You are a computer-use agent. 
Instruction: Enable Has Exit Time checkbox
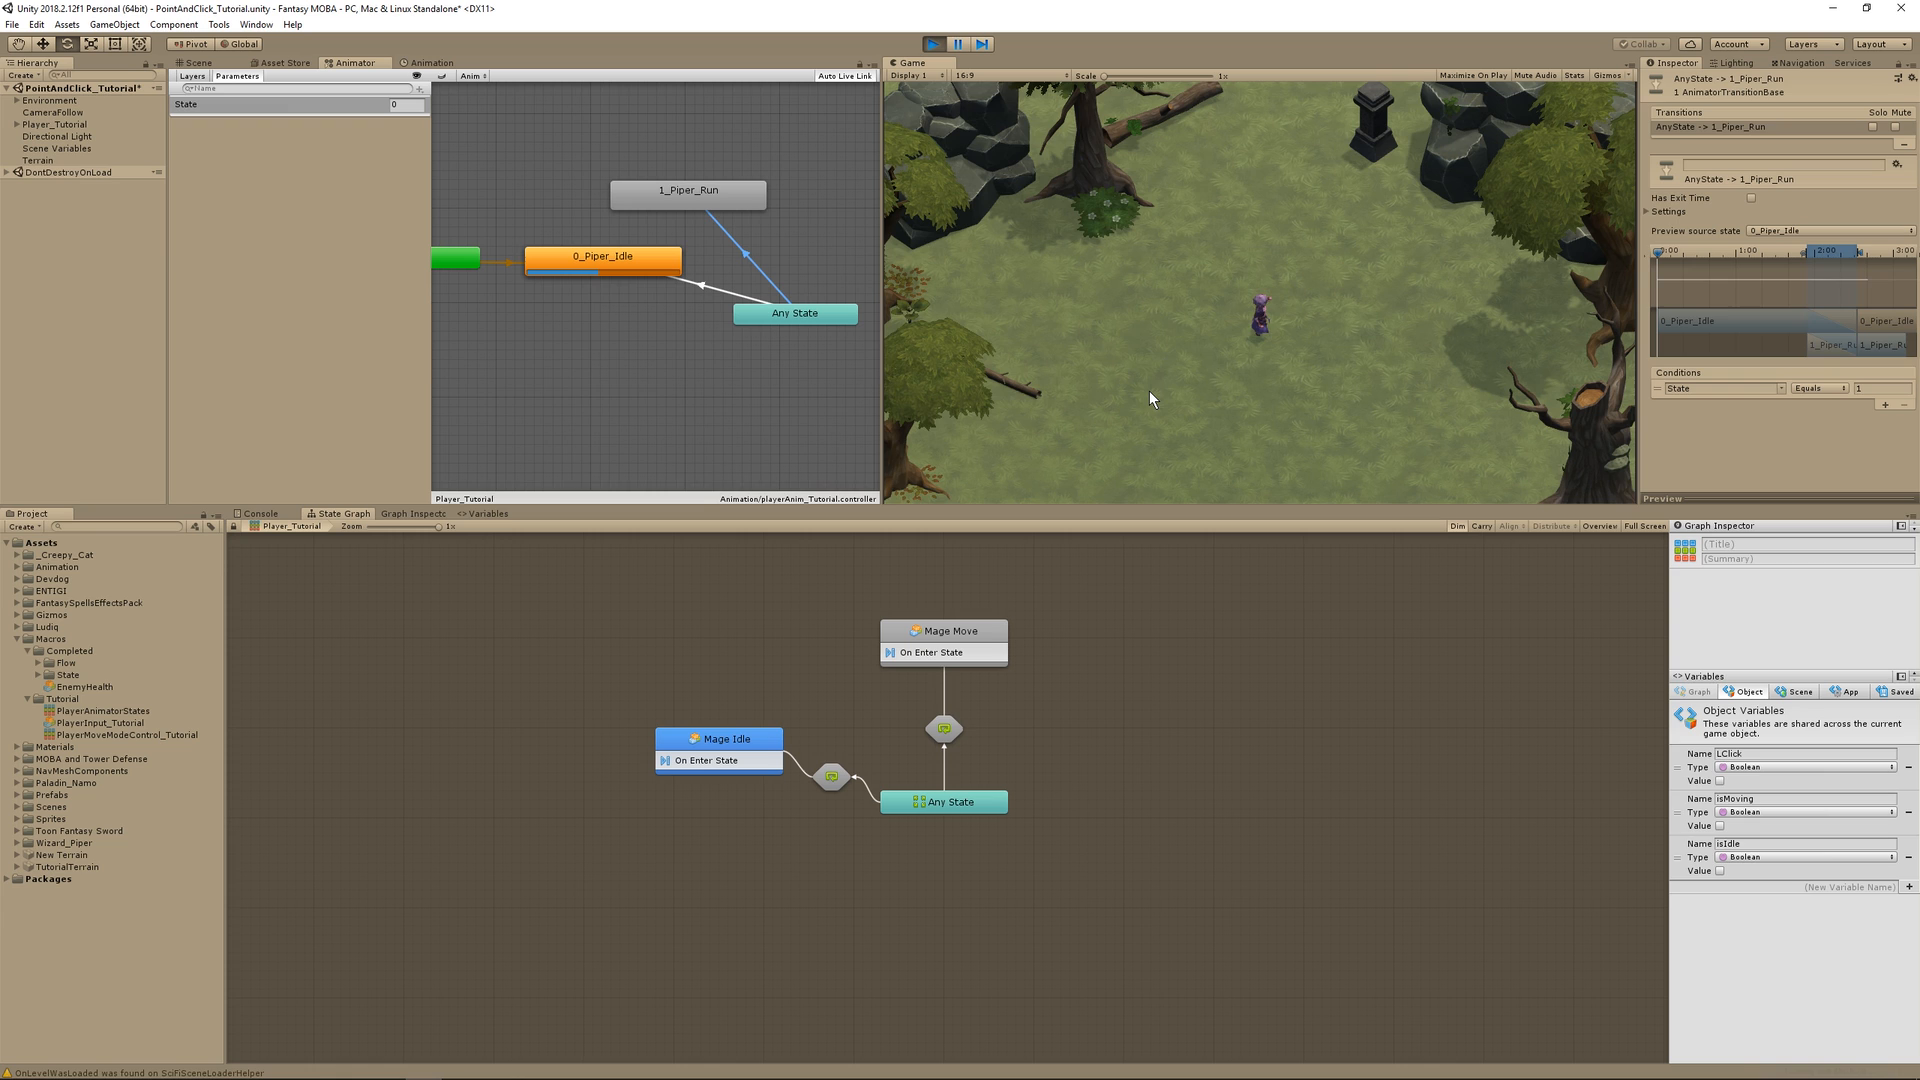(1751, 198)
